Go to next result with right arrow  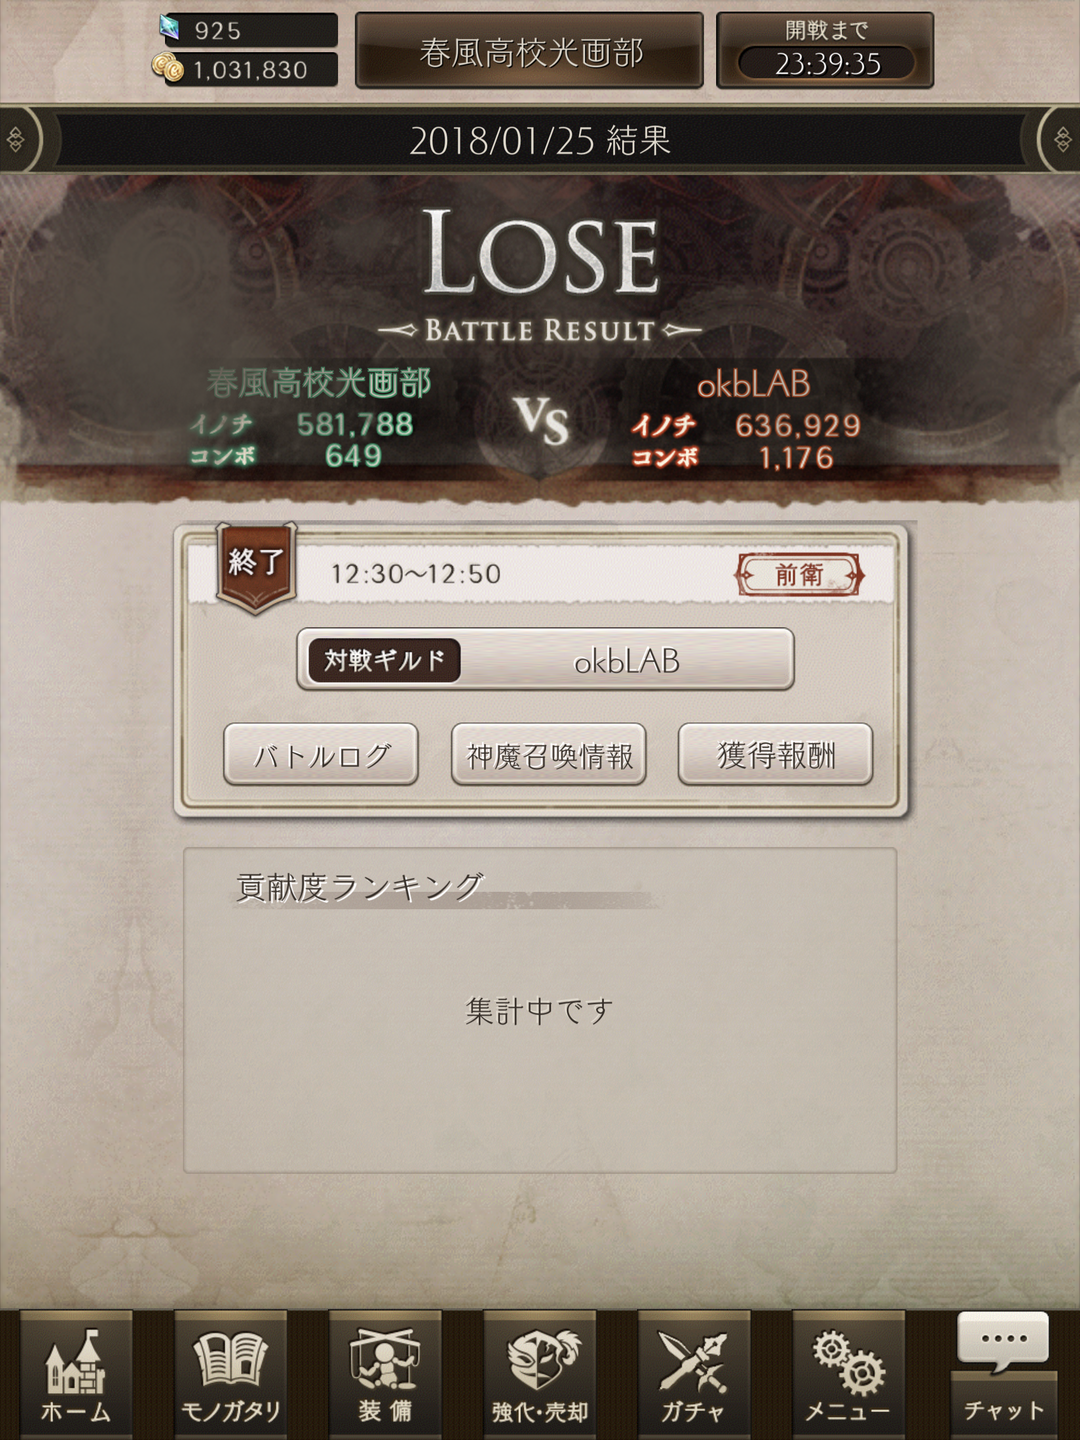click(1061, 140)
